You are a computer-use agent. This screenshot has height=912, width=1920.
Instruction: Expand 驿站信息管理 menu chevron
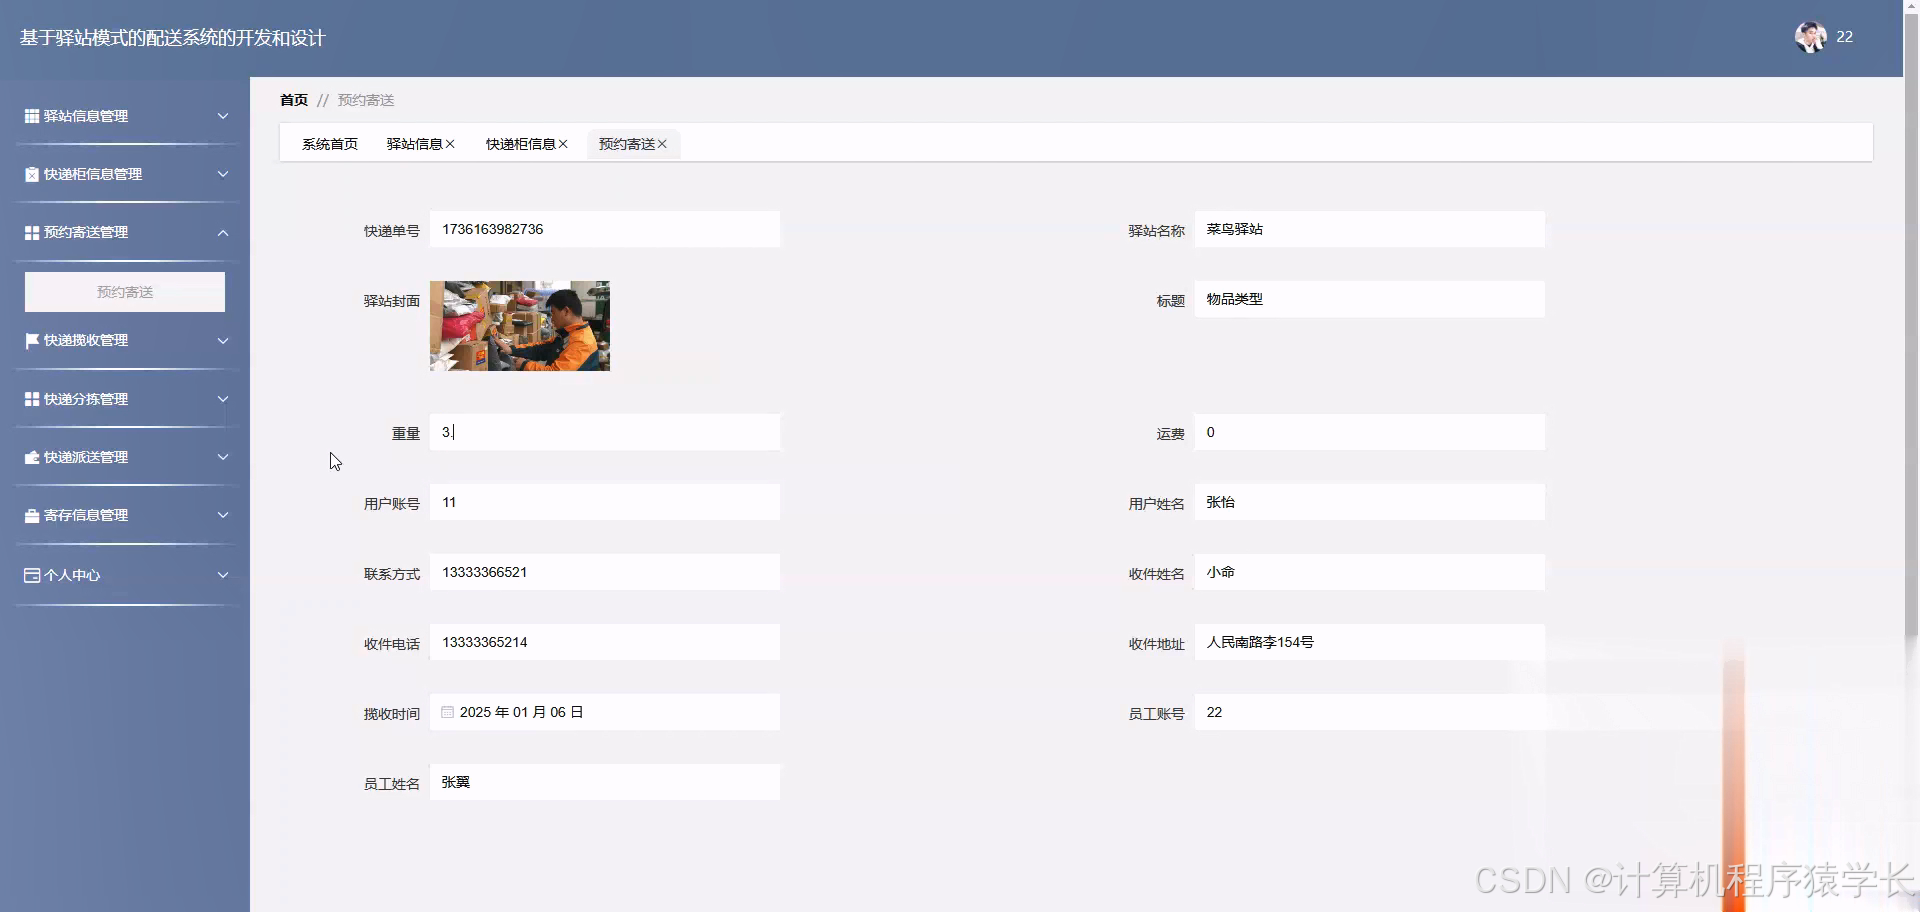pyautogui.click(x=223, y=116)
